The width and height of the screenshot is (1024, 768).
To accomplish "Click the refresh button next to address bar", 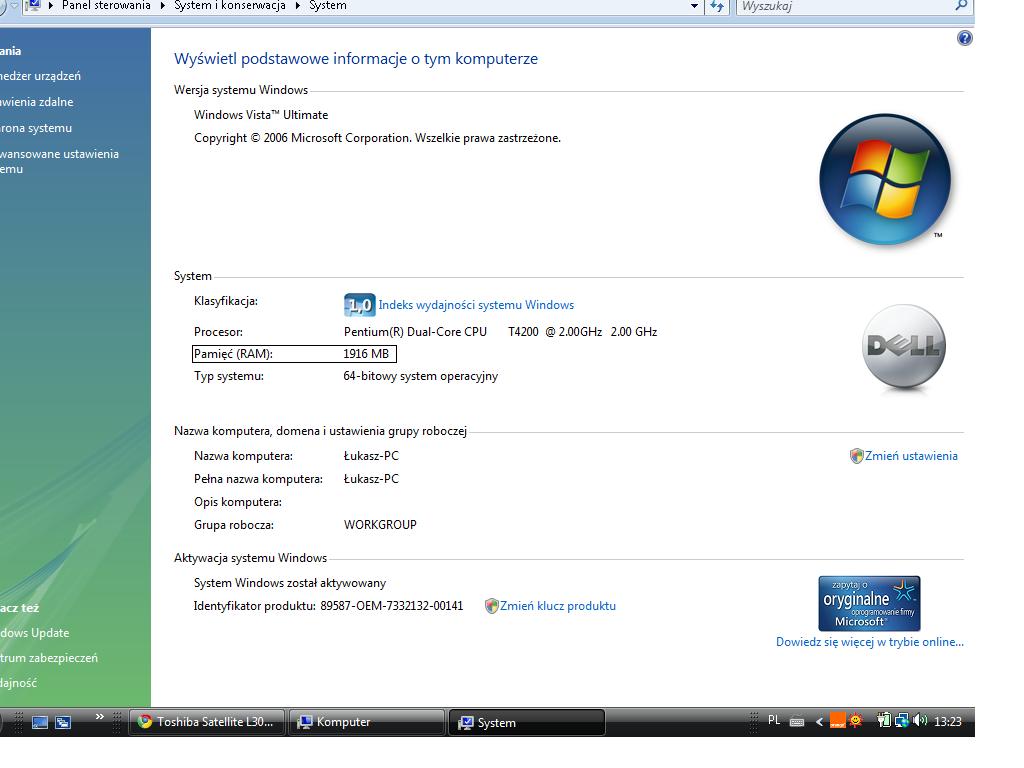I will [x=717, y=6].
